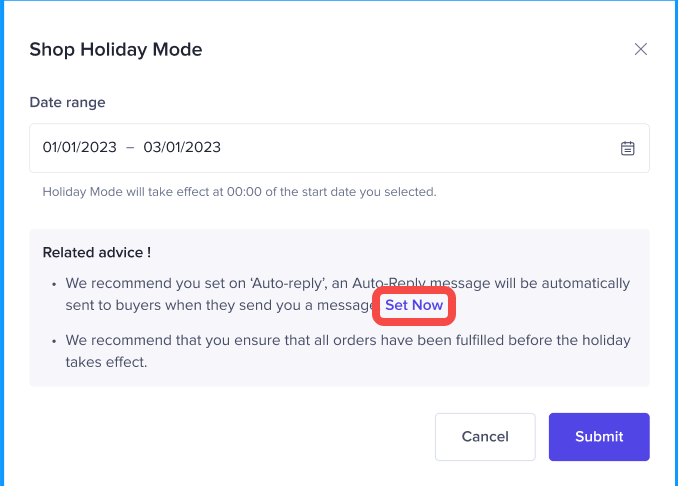Click the Related advice heading

(92, 253)
